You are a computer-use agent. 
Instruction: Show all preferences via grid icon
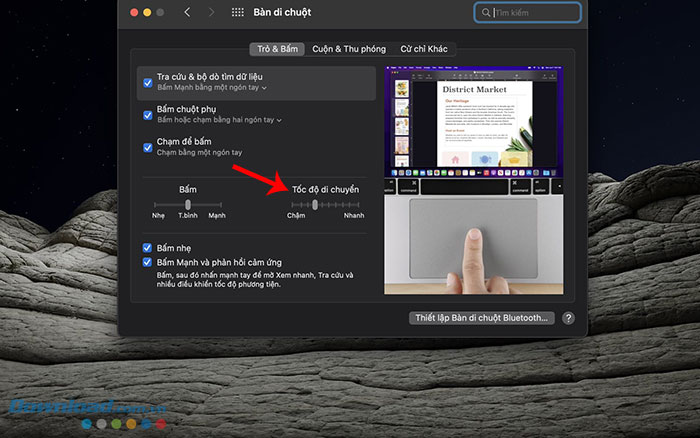coord(238,13)
